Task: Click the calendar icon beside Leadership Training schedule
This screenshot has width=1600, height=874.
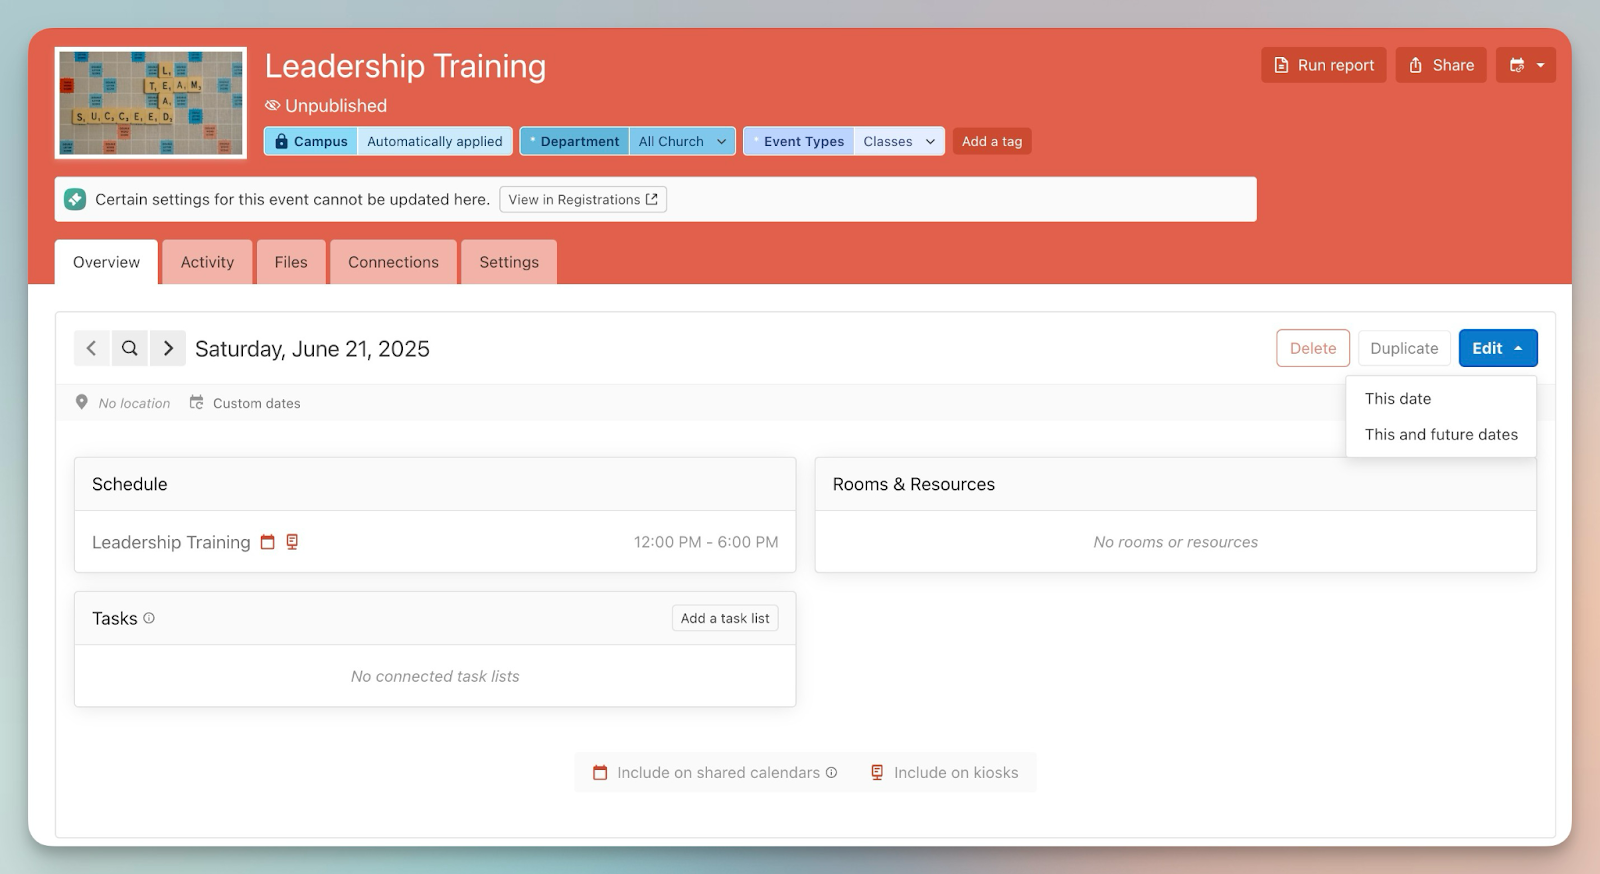Action: pyautogui.click(x=267, y=542)
